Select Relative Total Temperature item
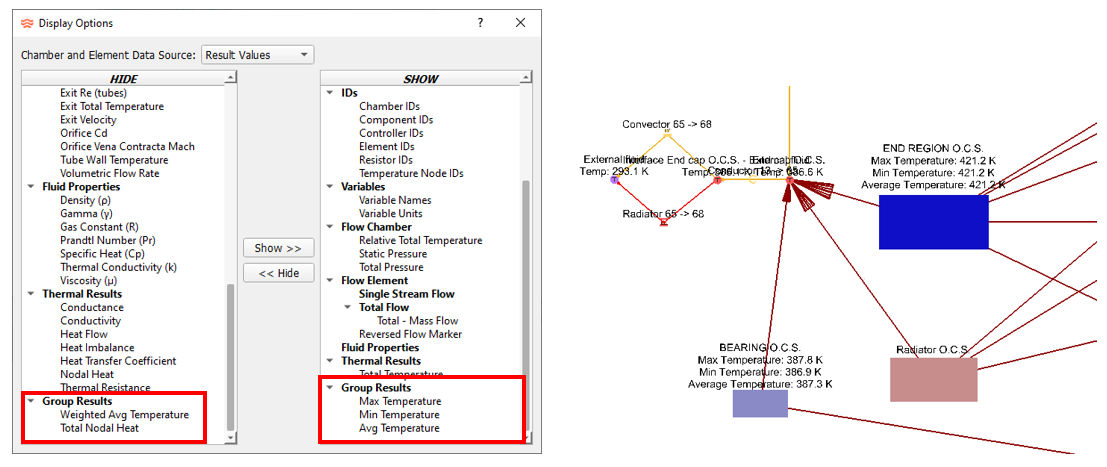The height and width of the screenshot is (467, 1107). click(421, 241)
